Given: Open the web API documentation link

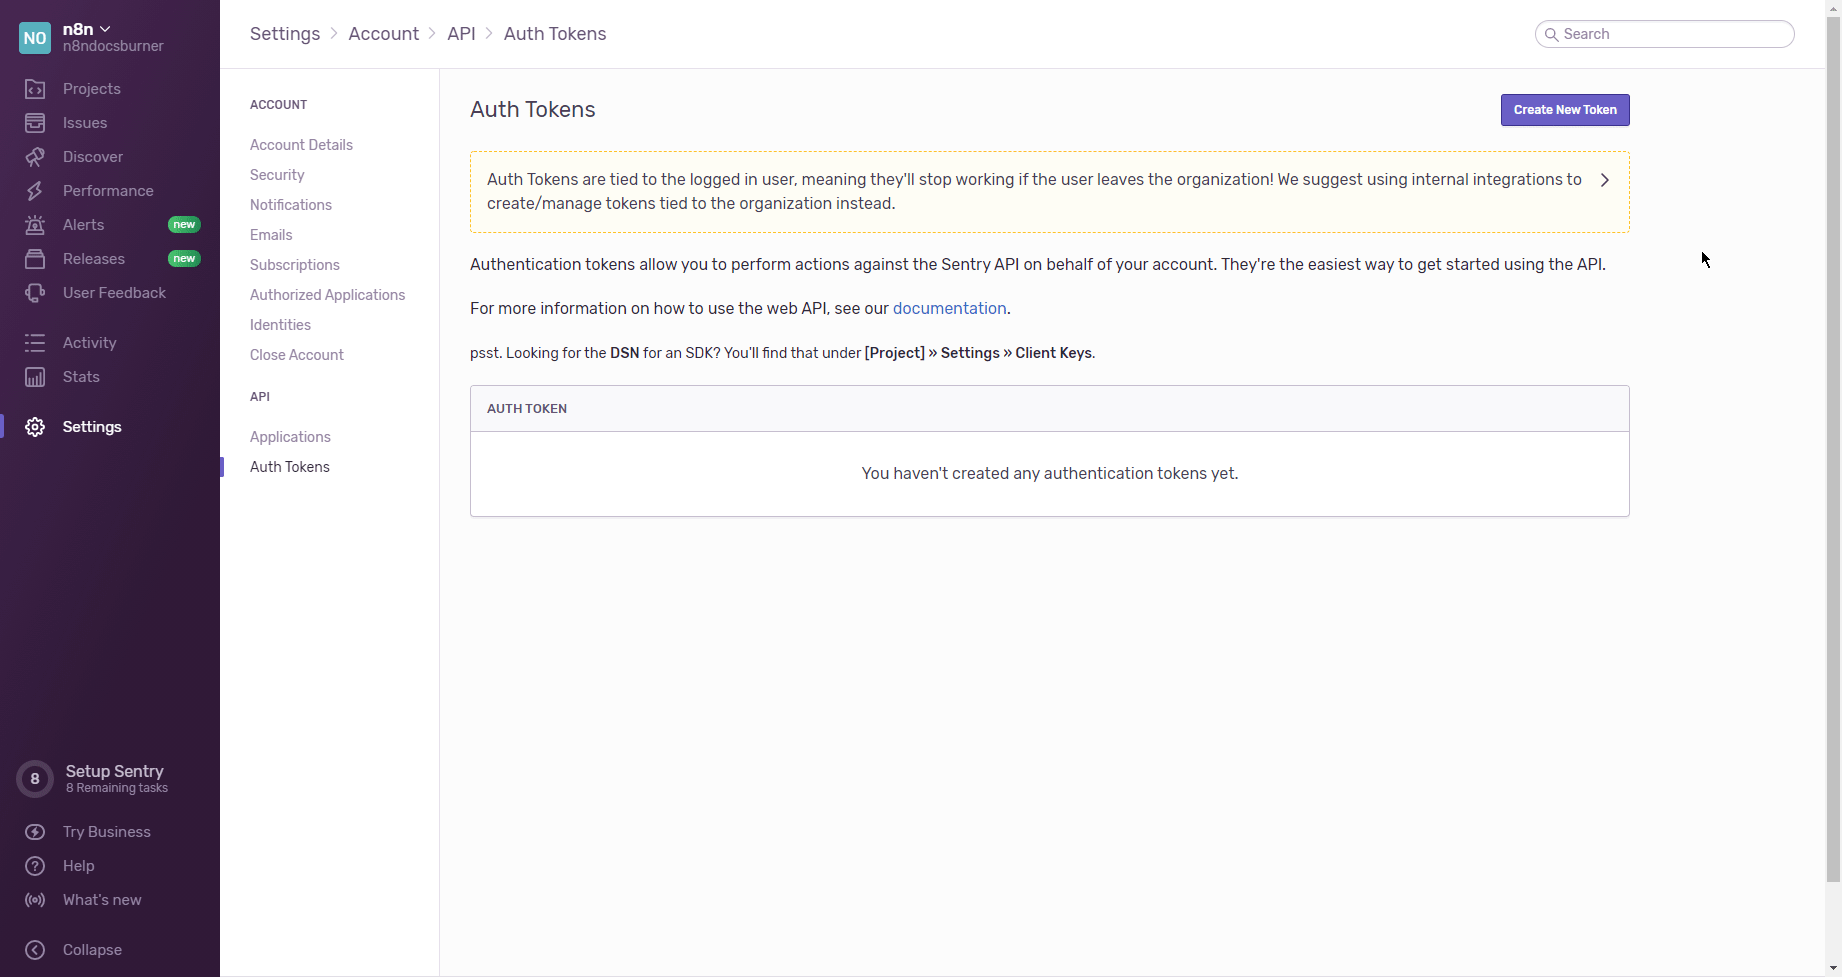Looking at the screenshot, I should pyautogui.click(x=949, y=308).
